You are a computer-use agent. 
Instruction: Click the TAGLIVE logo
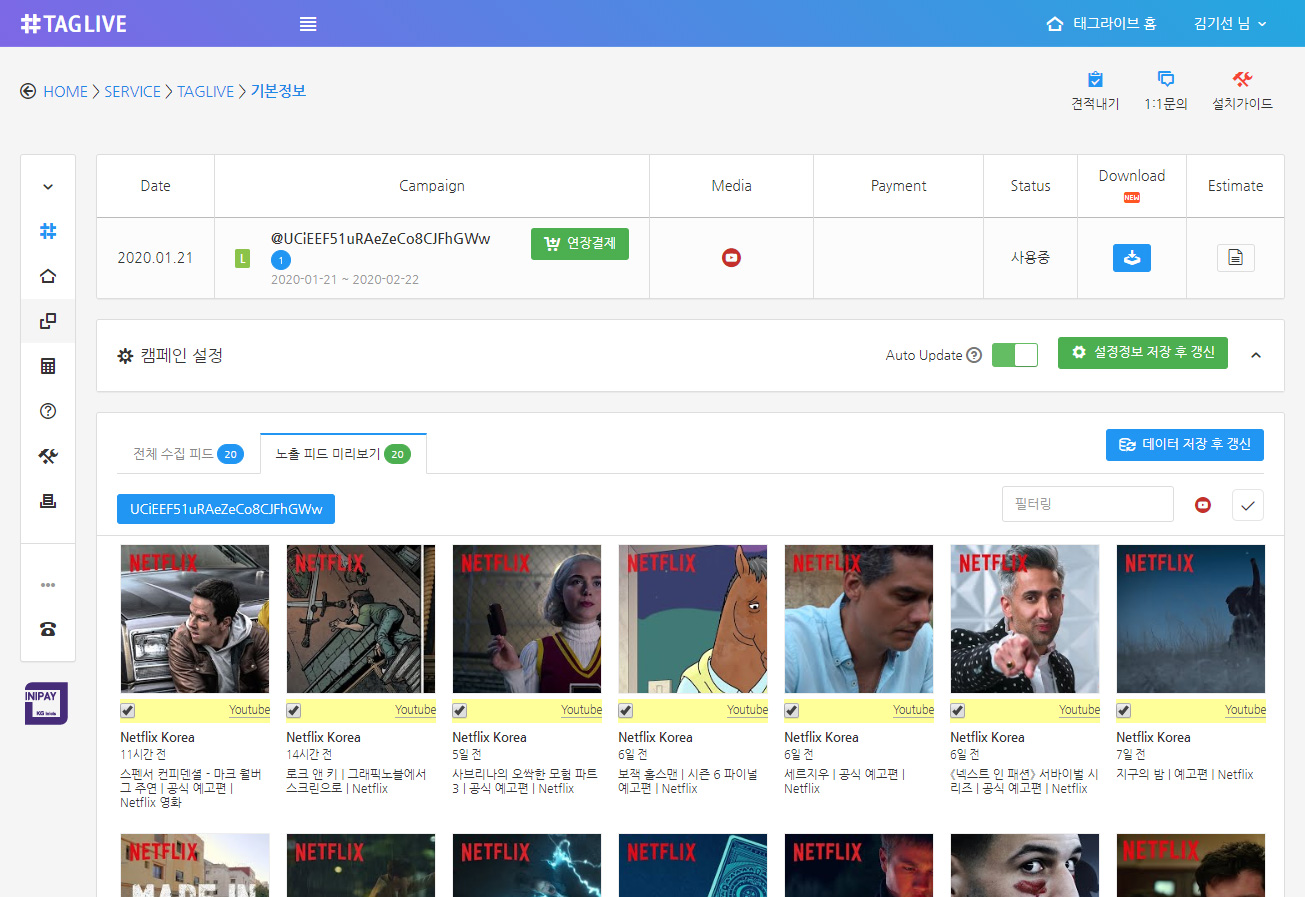point(73,24)
